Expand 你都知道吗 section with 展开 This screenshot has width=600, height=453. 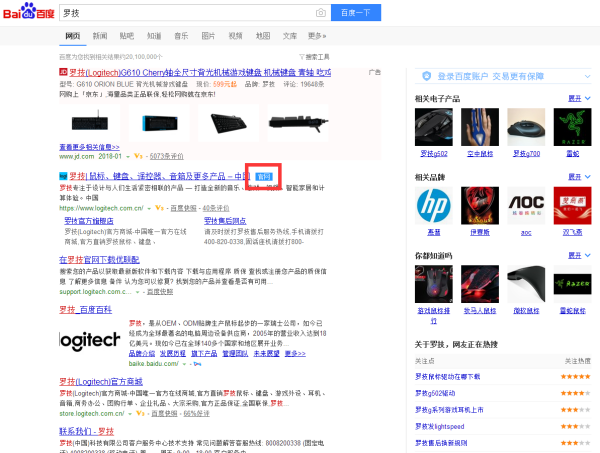tap(579, 256)
